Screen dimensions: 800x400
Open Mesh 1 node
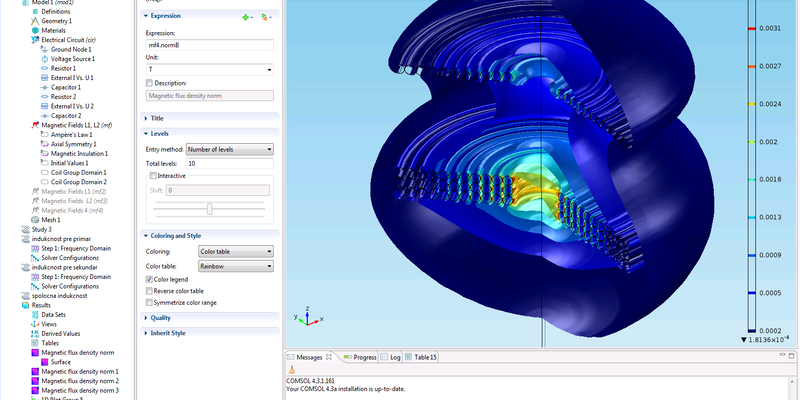[52, 219]
